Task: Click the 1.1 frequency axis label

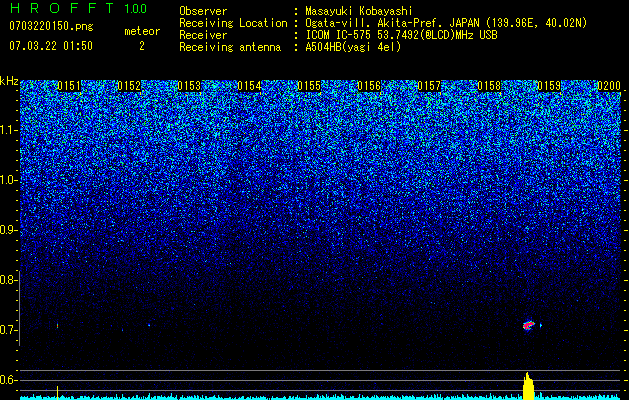Action: pos(8,130)
